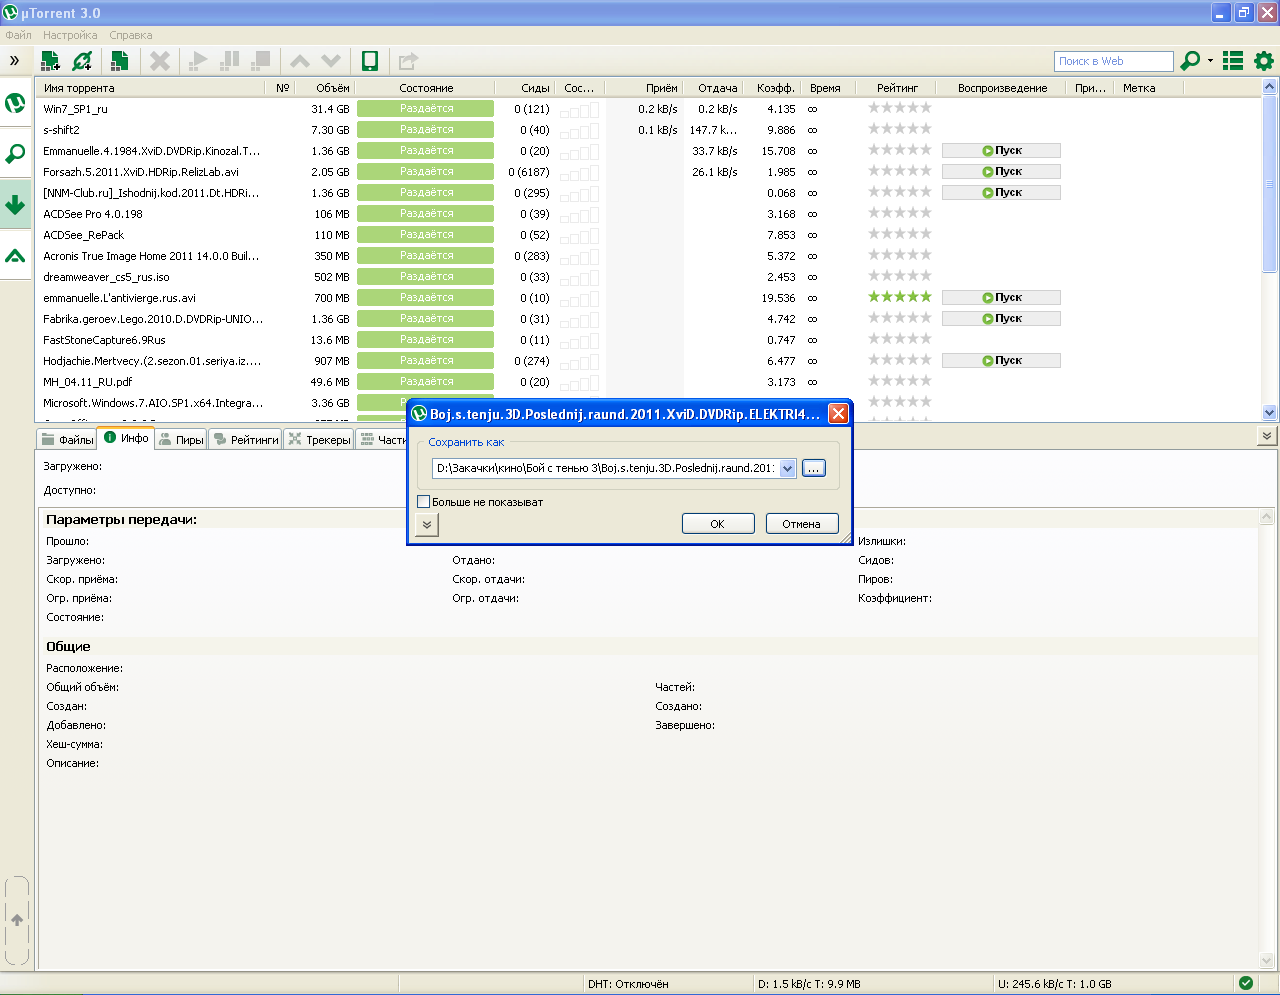Click the Поиск в Web search field
The height and width of the screenshot is (995, 1280).
pos(1112,61)
